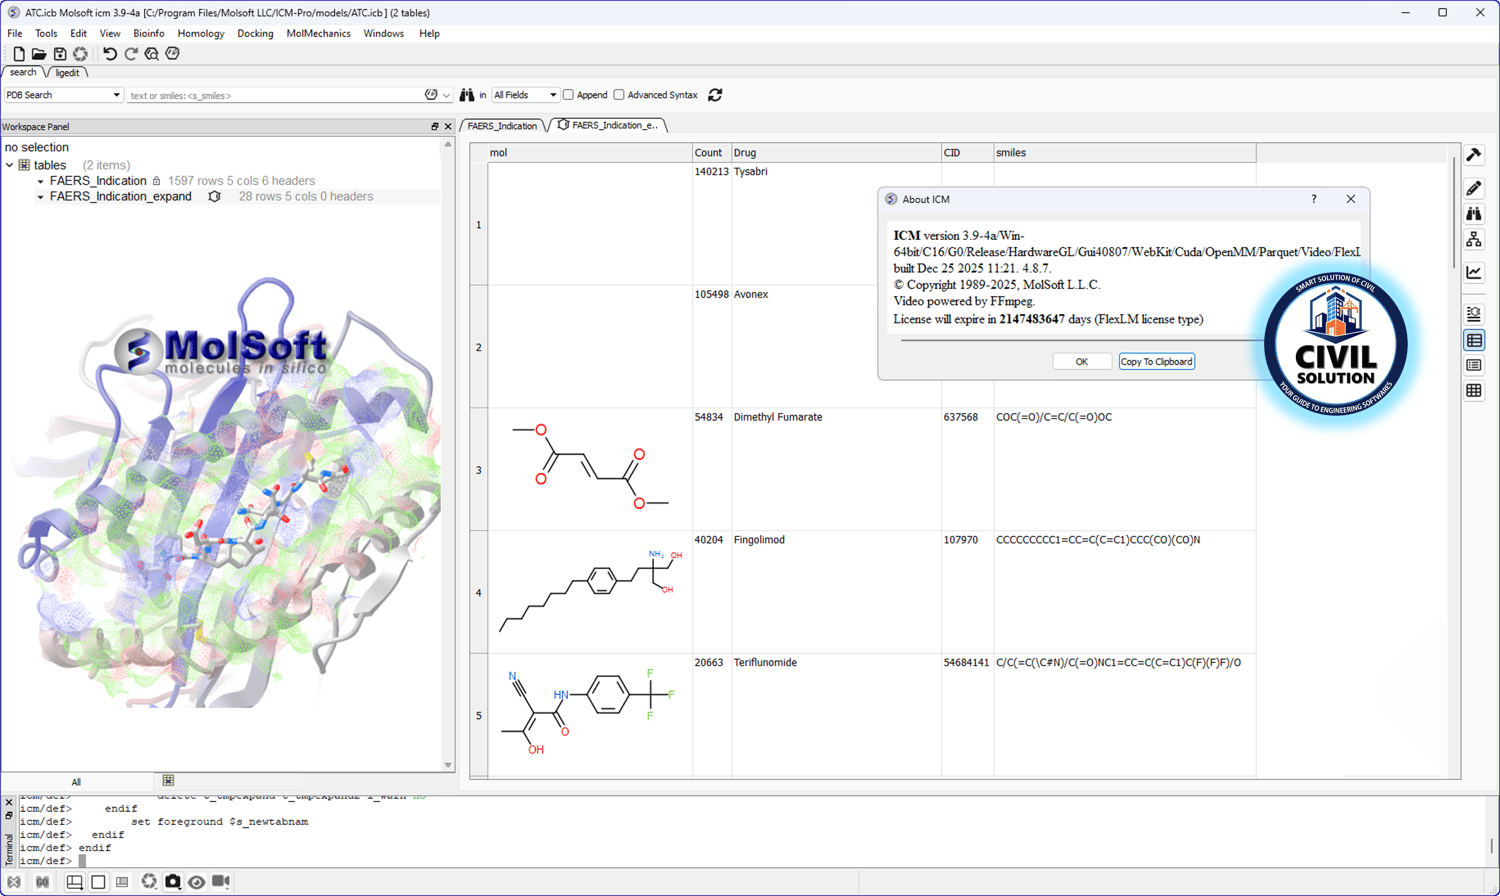
Task: Collapse the tables tree node
Action: tap(10, 166)
